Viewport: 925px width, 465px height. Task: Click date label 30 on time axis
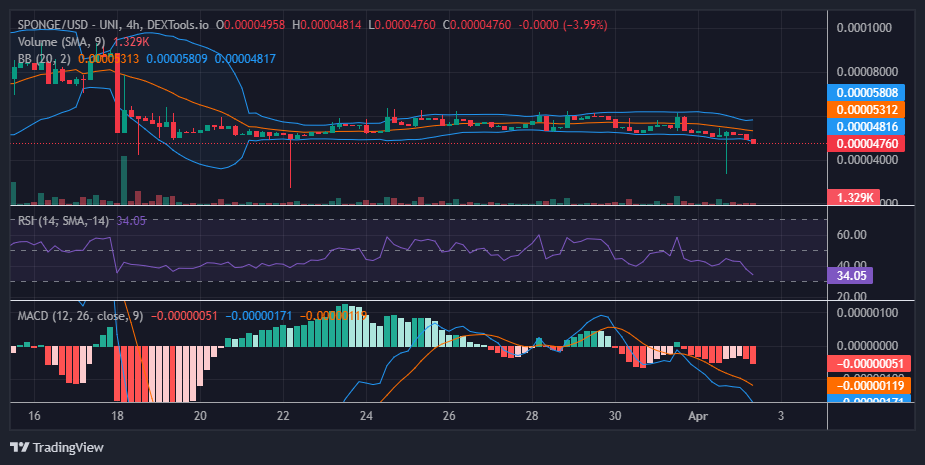coord(615,415)
